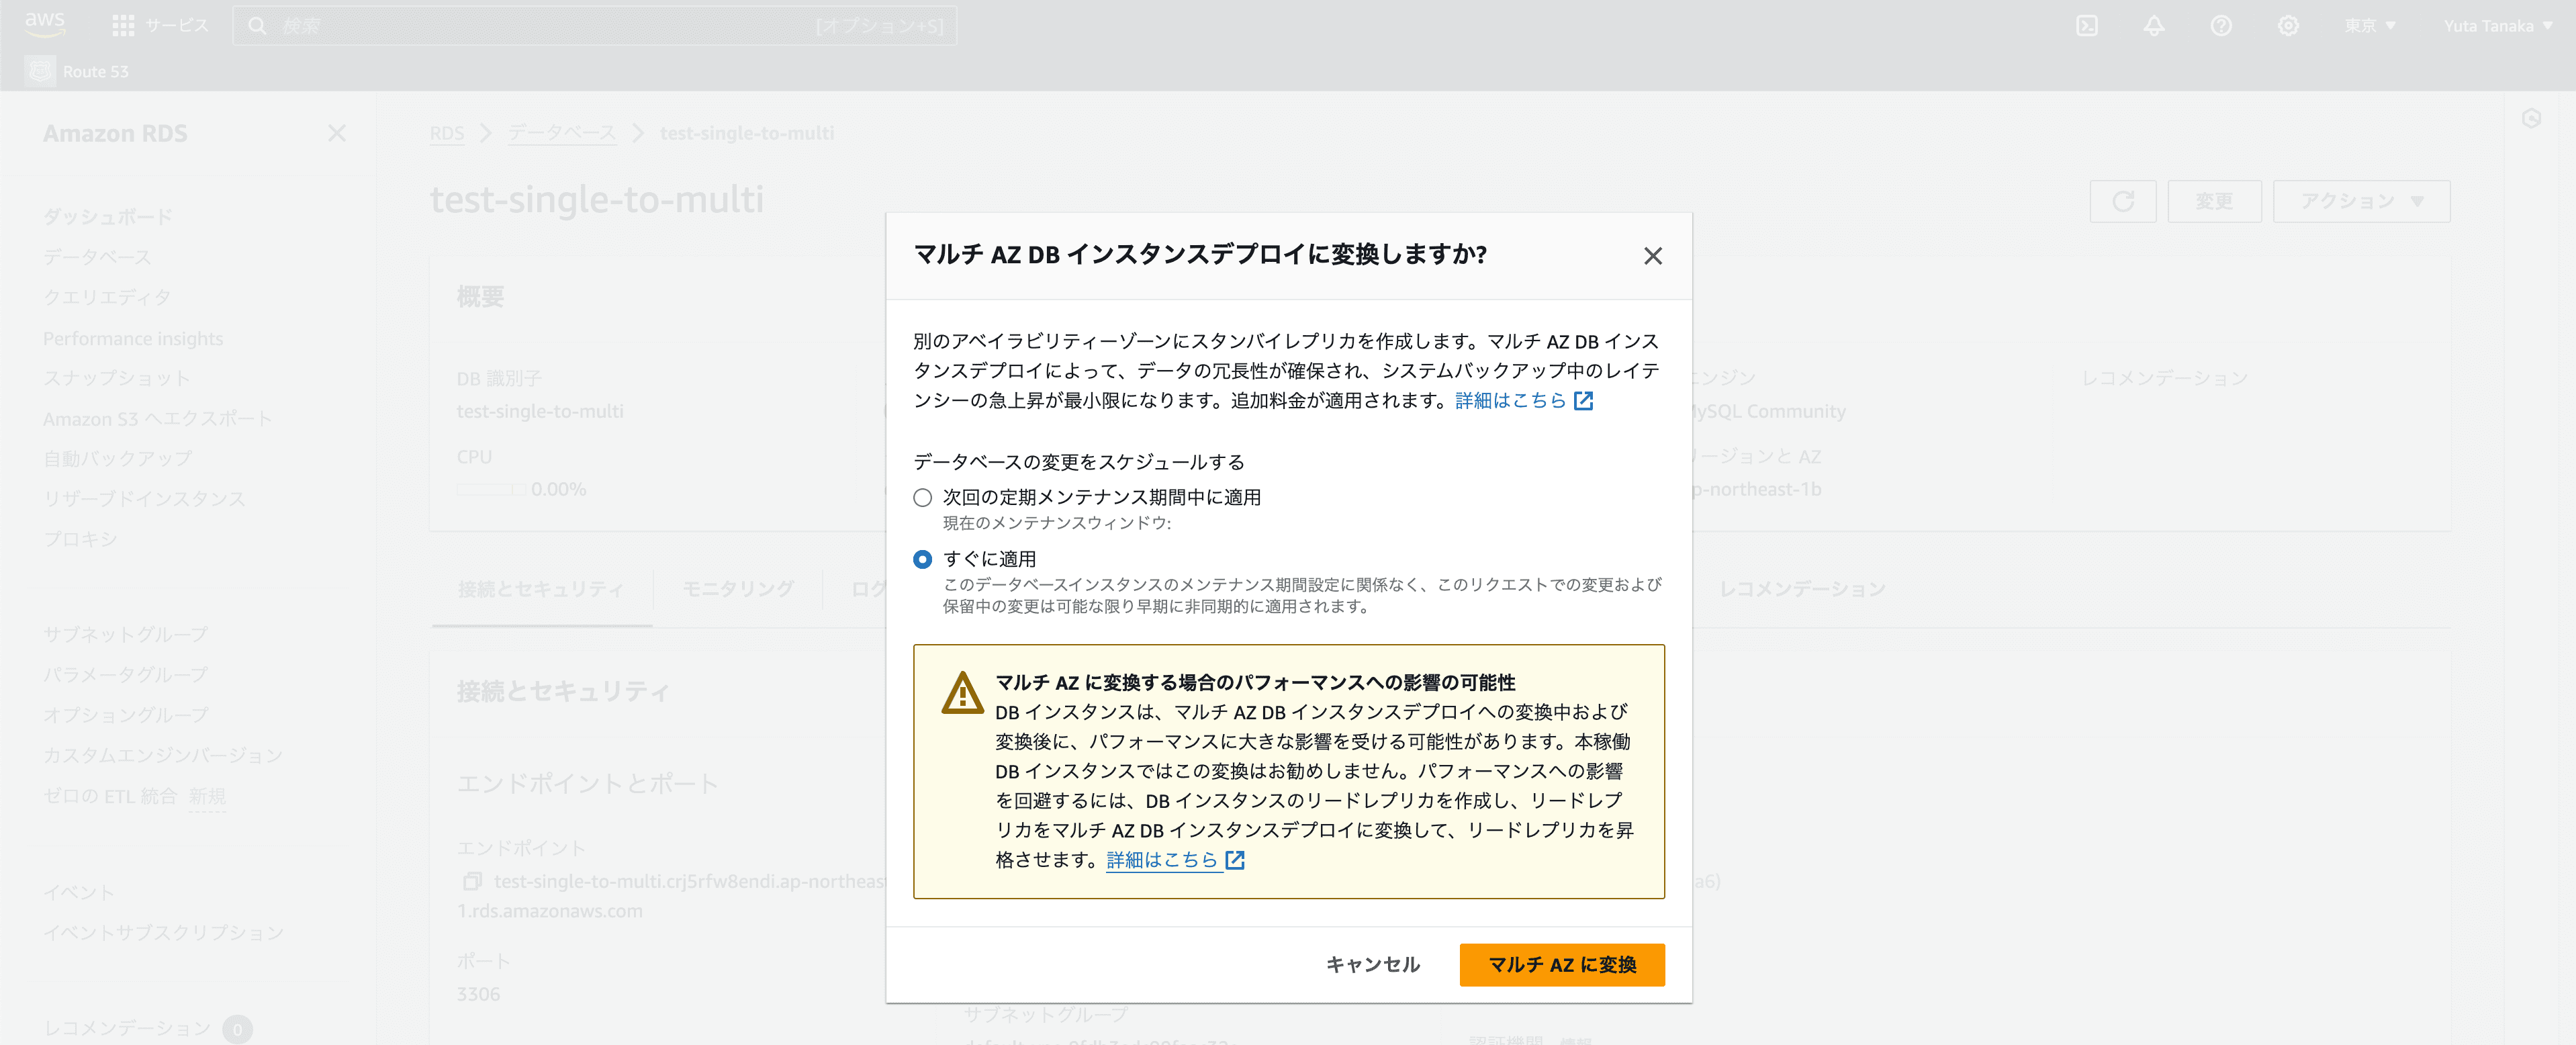Image resolution: width=2576 pixels, height=1045 pixels.
Task: Open Performance insights in sidebar
Action: (x=133, y=339)
